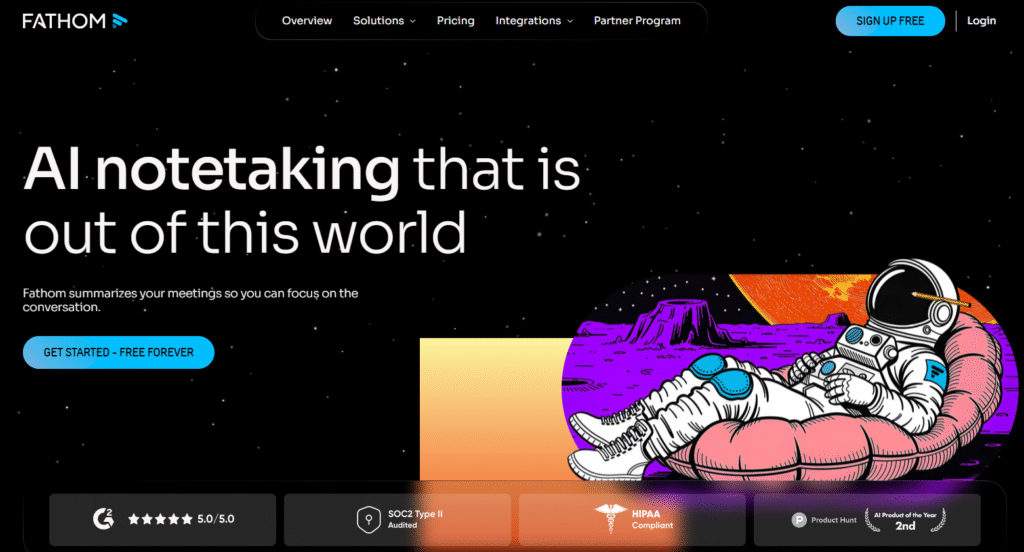
Task: Expand the Solutions dropdown chevron
Action: (x=413, y=22)
